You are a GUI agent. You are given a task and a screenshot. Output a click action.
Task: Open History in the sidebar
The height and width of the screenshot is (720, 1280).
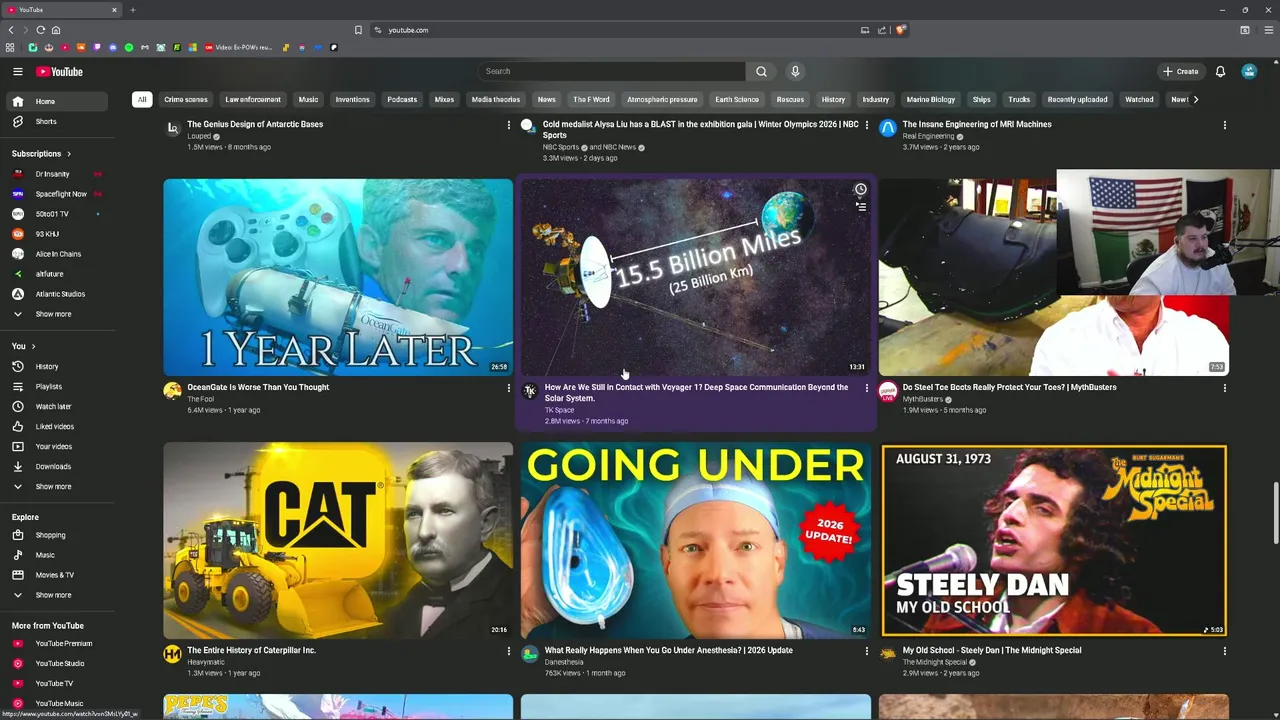pyautogui.click(x=55, y=366)
